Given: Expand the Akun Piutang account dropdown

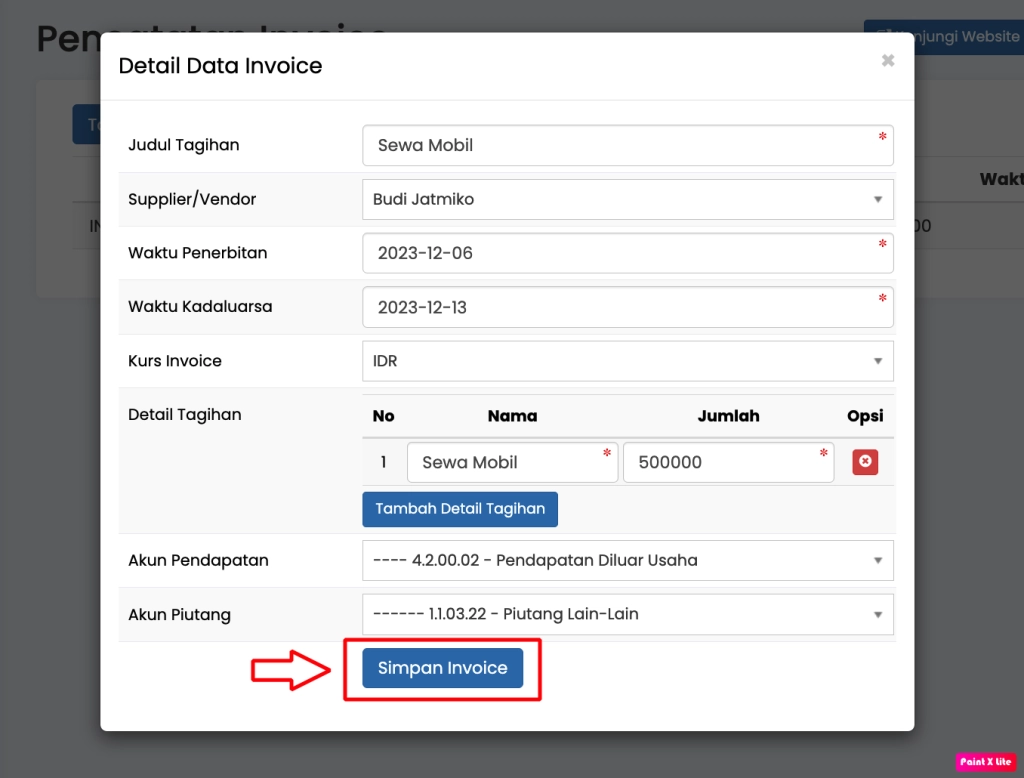Looking at the screenshot, I should 626,614.
